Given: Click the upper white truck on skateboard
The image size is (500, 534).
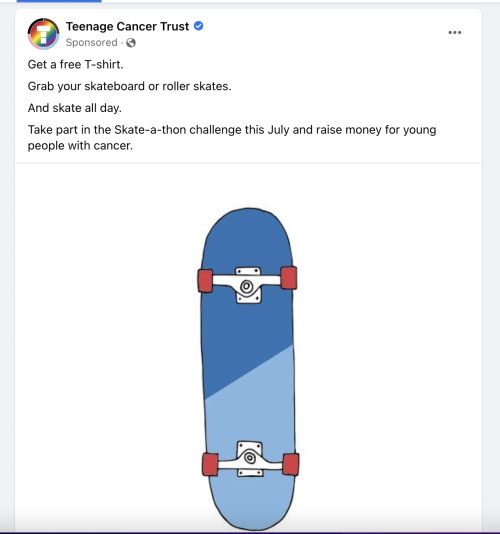Looking at the screenshot, I should point(248,285).
